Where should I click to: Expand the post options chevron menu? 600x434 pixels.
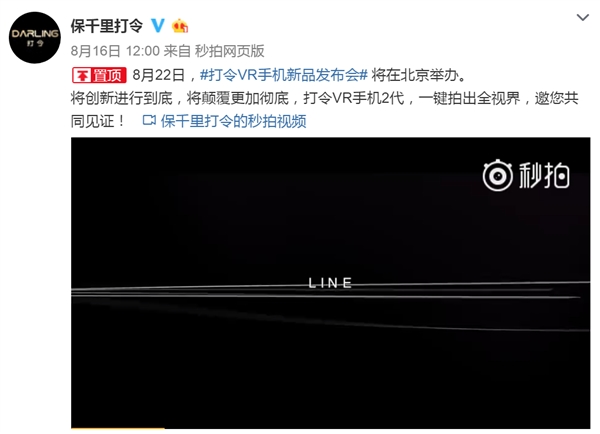click(582, 17)
